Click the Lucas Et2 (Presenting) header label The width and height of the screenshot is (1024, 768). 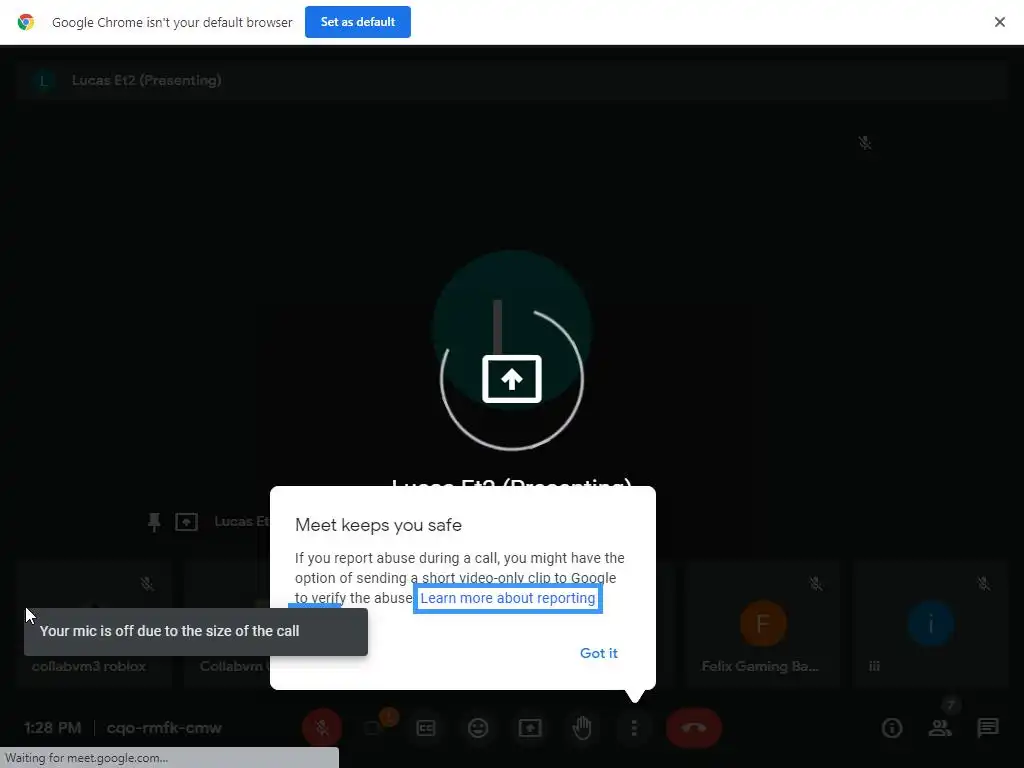(x=146, y=80)
